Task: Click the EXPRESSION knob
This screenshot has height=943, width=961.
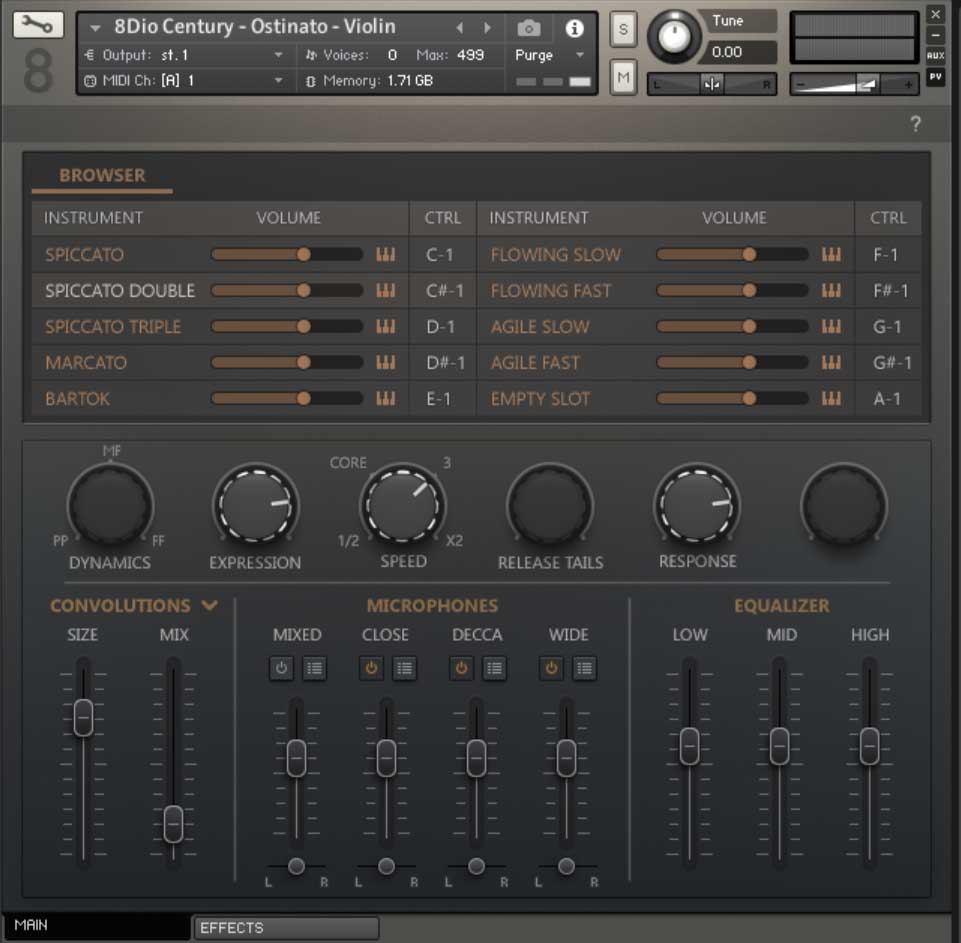Action: (256, 506)
